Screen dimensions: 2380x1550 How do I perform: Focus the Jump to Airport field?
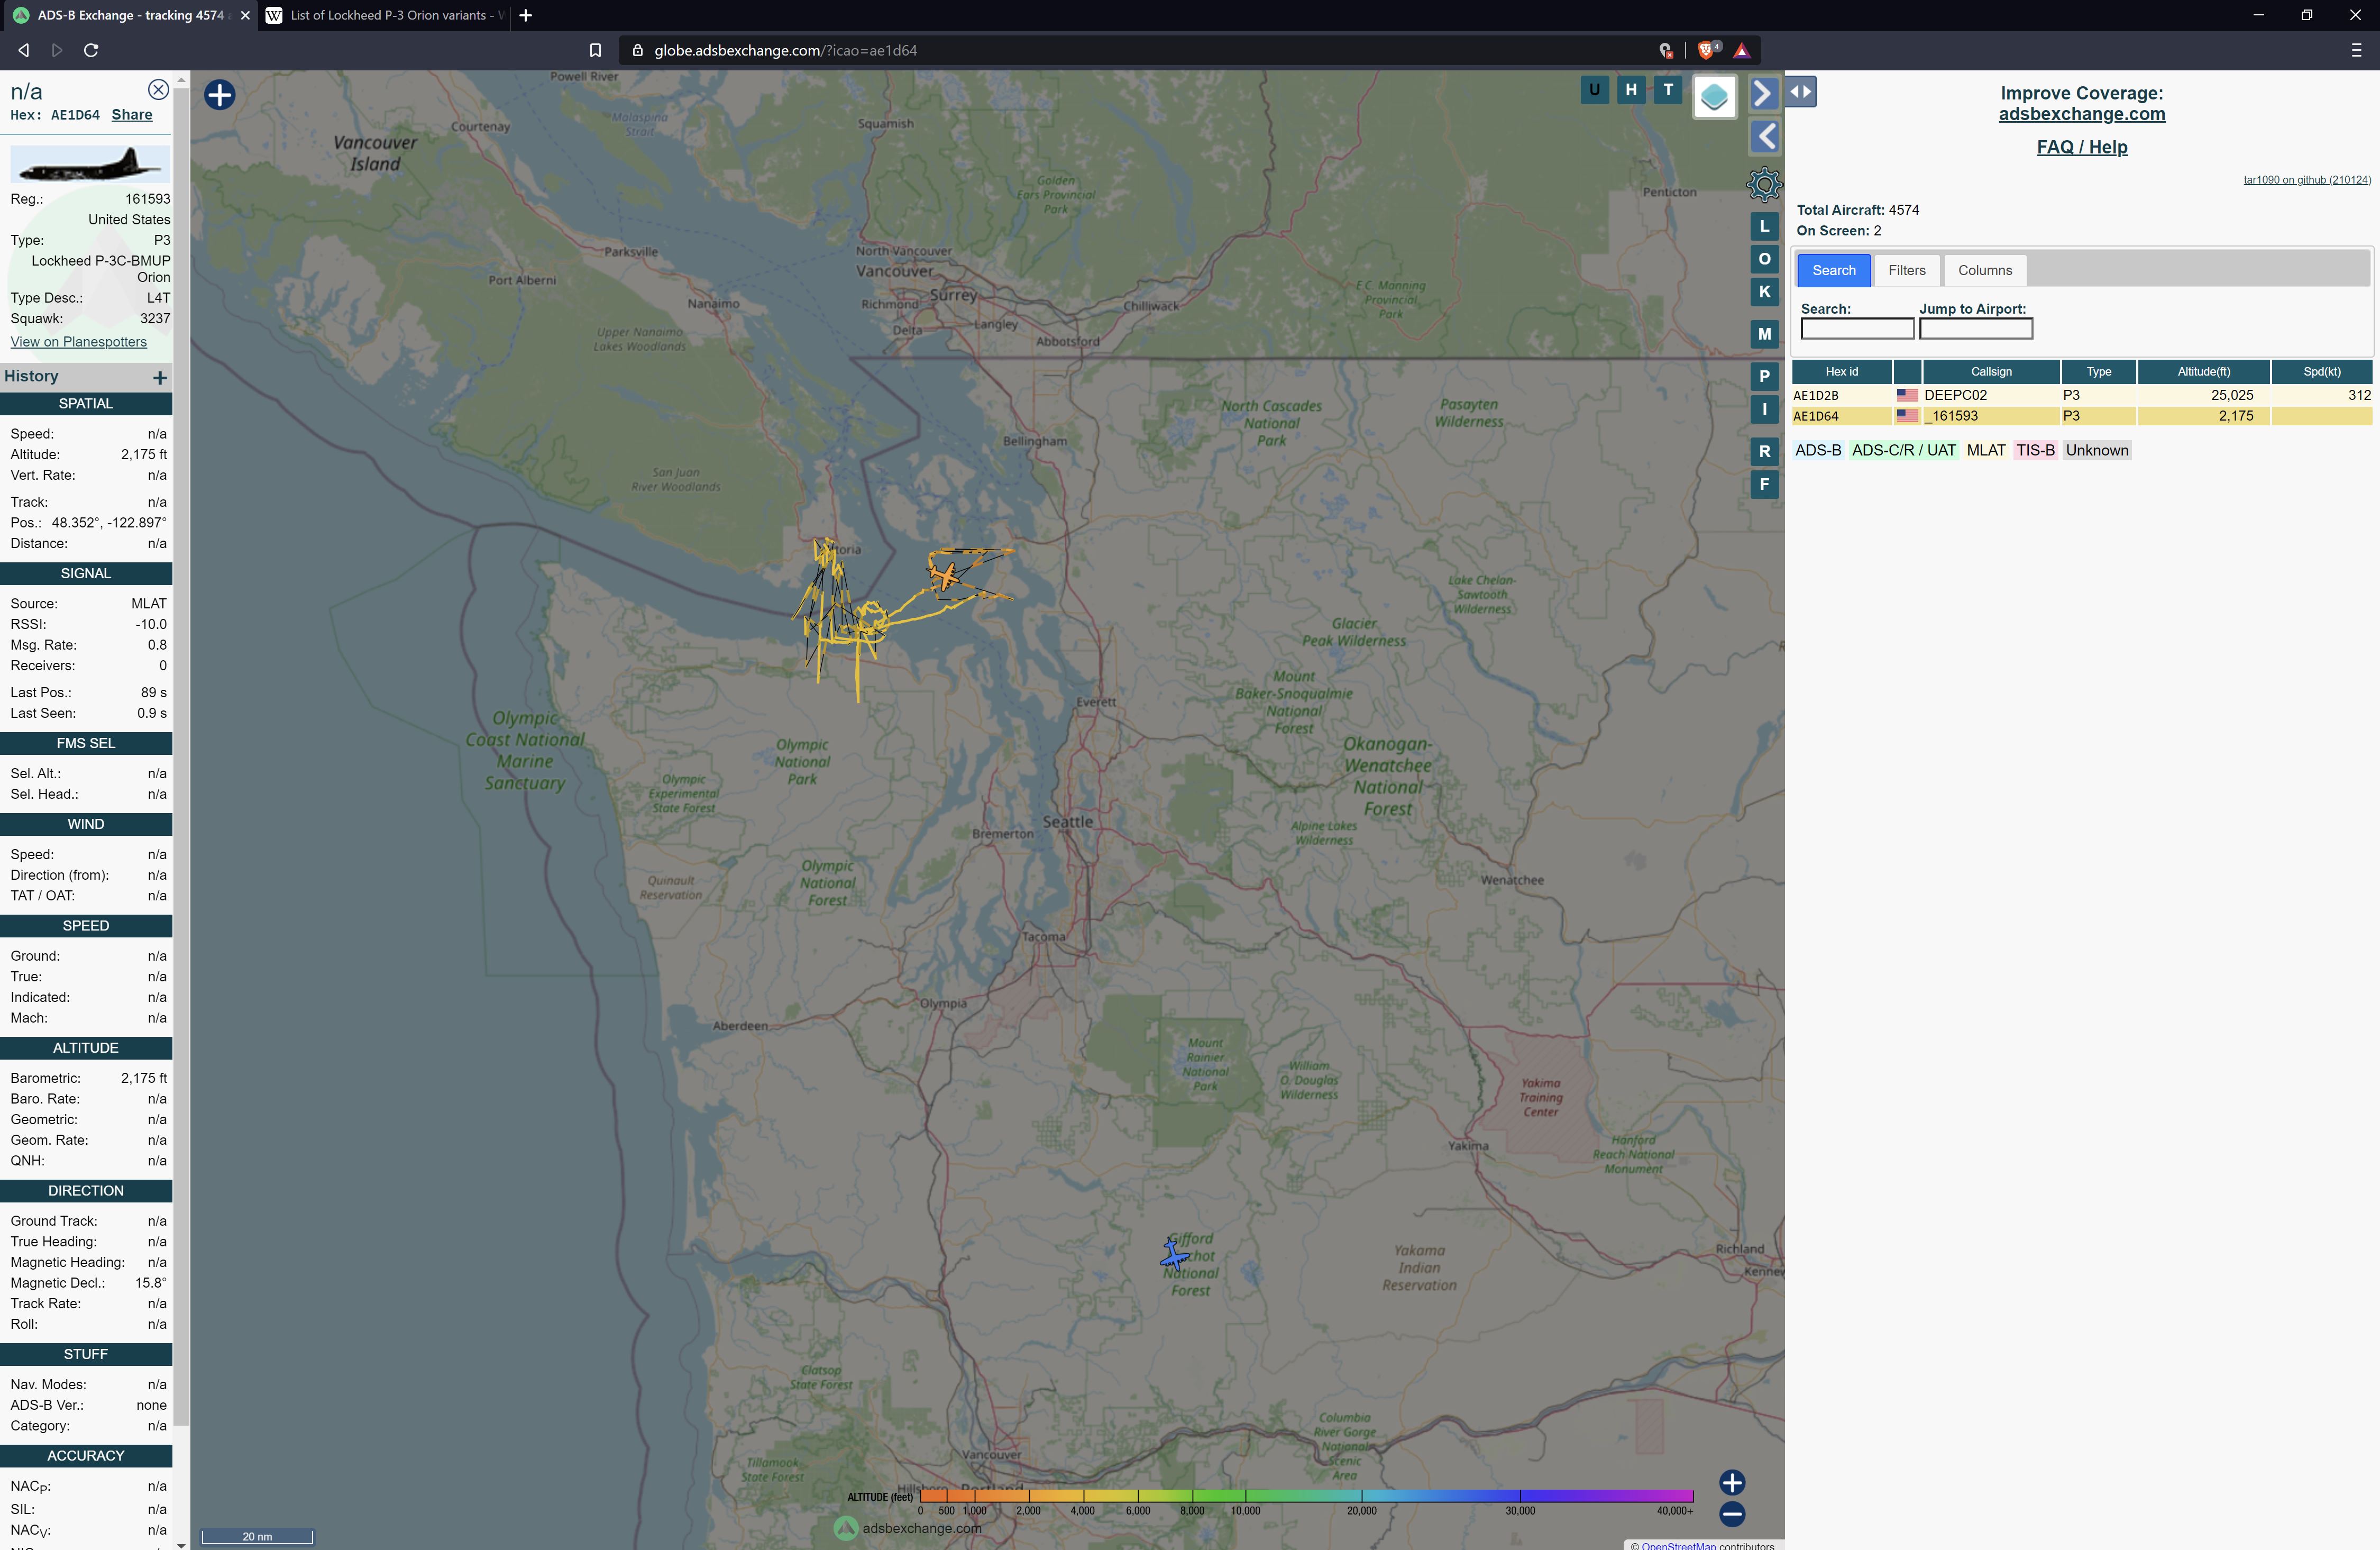coord(1975,329)
